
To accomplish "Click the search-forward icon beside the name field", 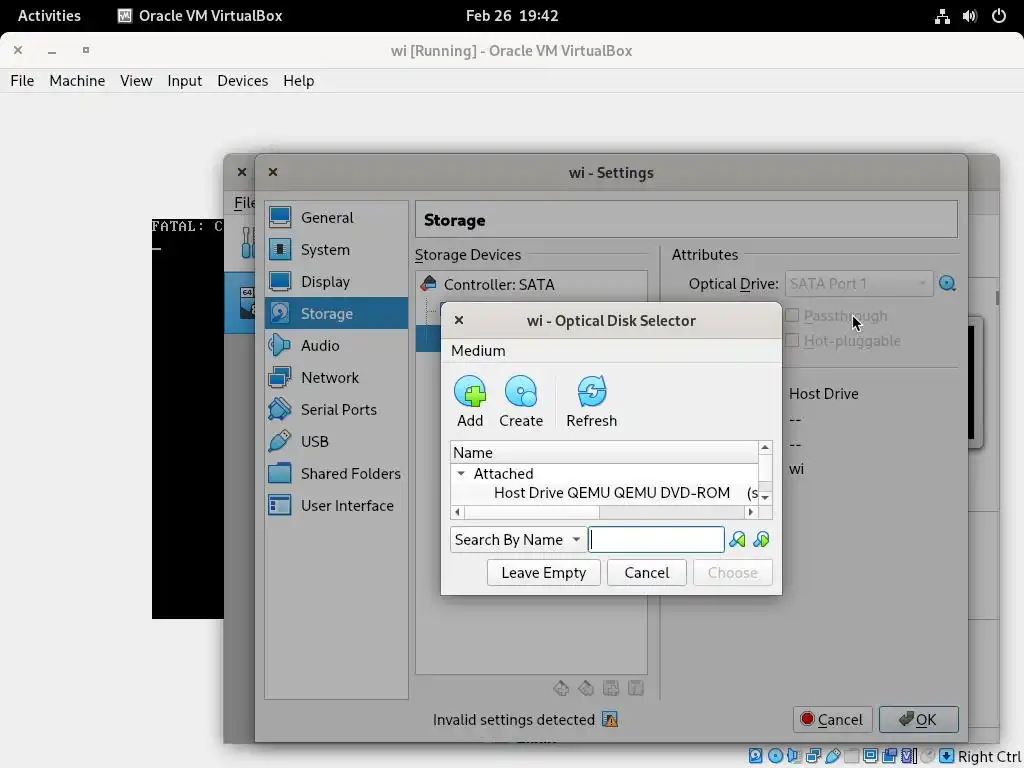I will 737,539.
